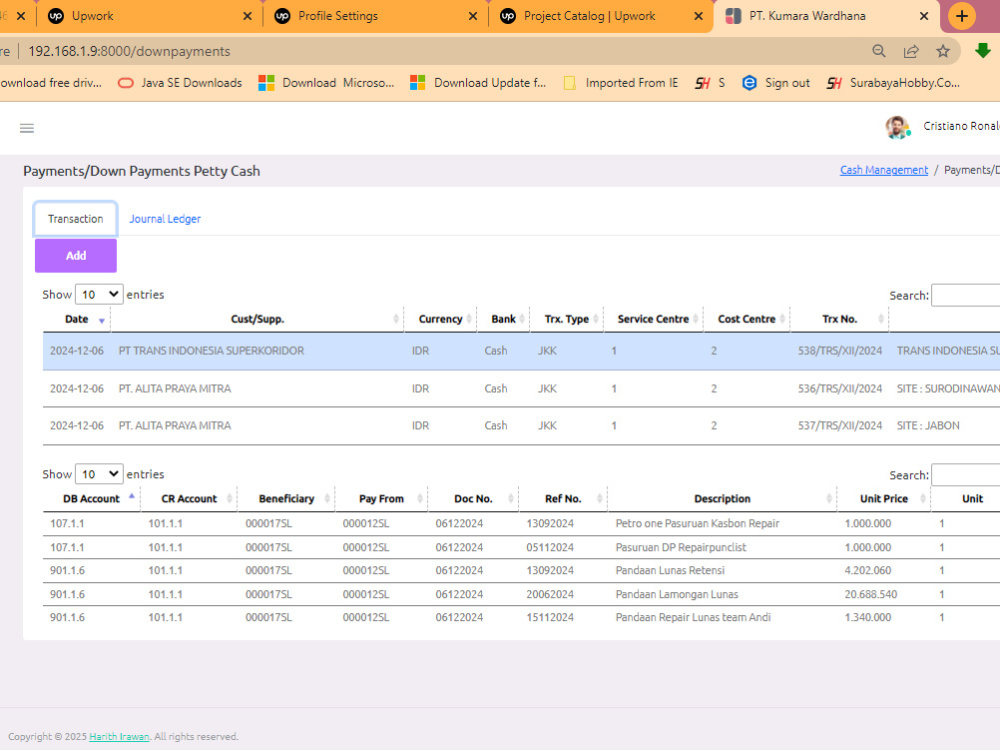The height and width of the screenshot is (750, 1000).
Task: Select transaction 537/TRS/XII/2024
Action: pos(840,425)
